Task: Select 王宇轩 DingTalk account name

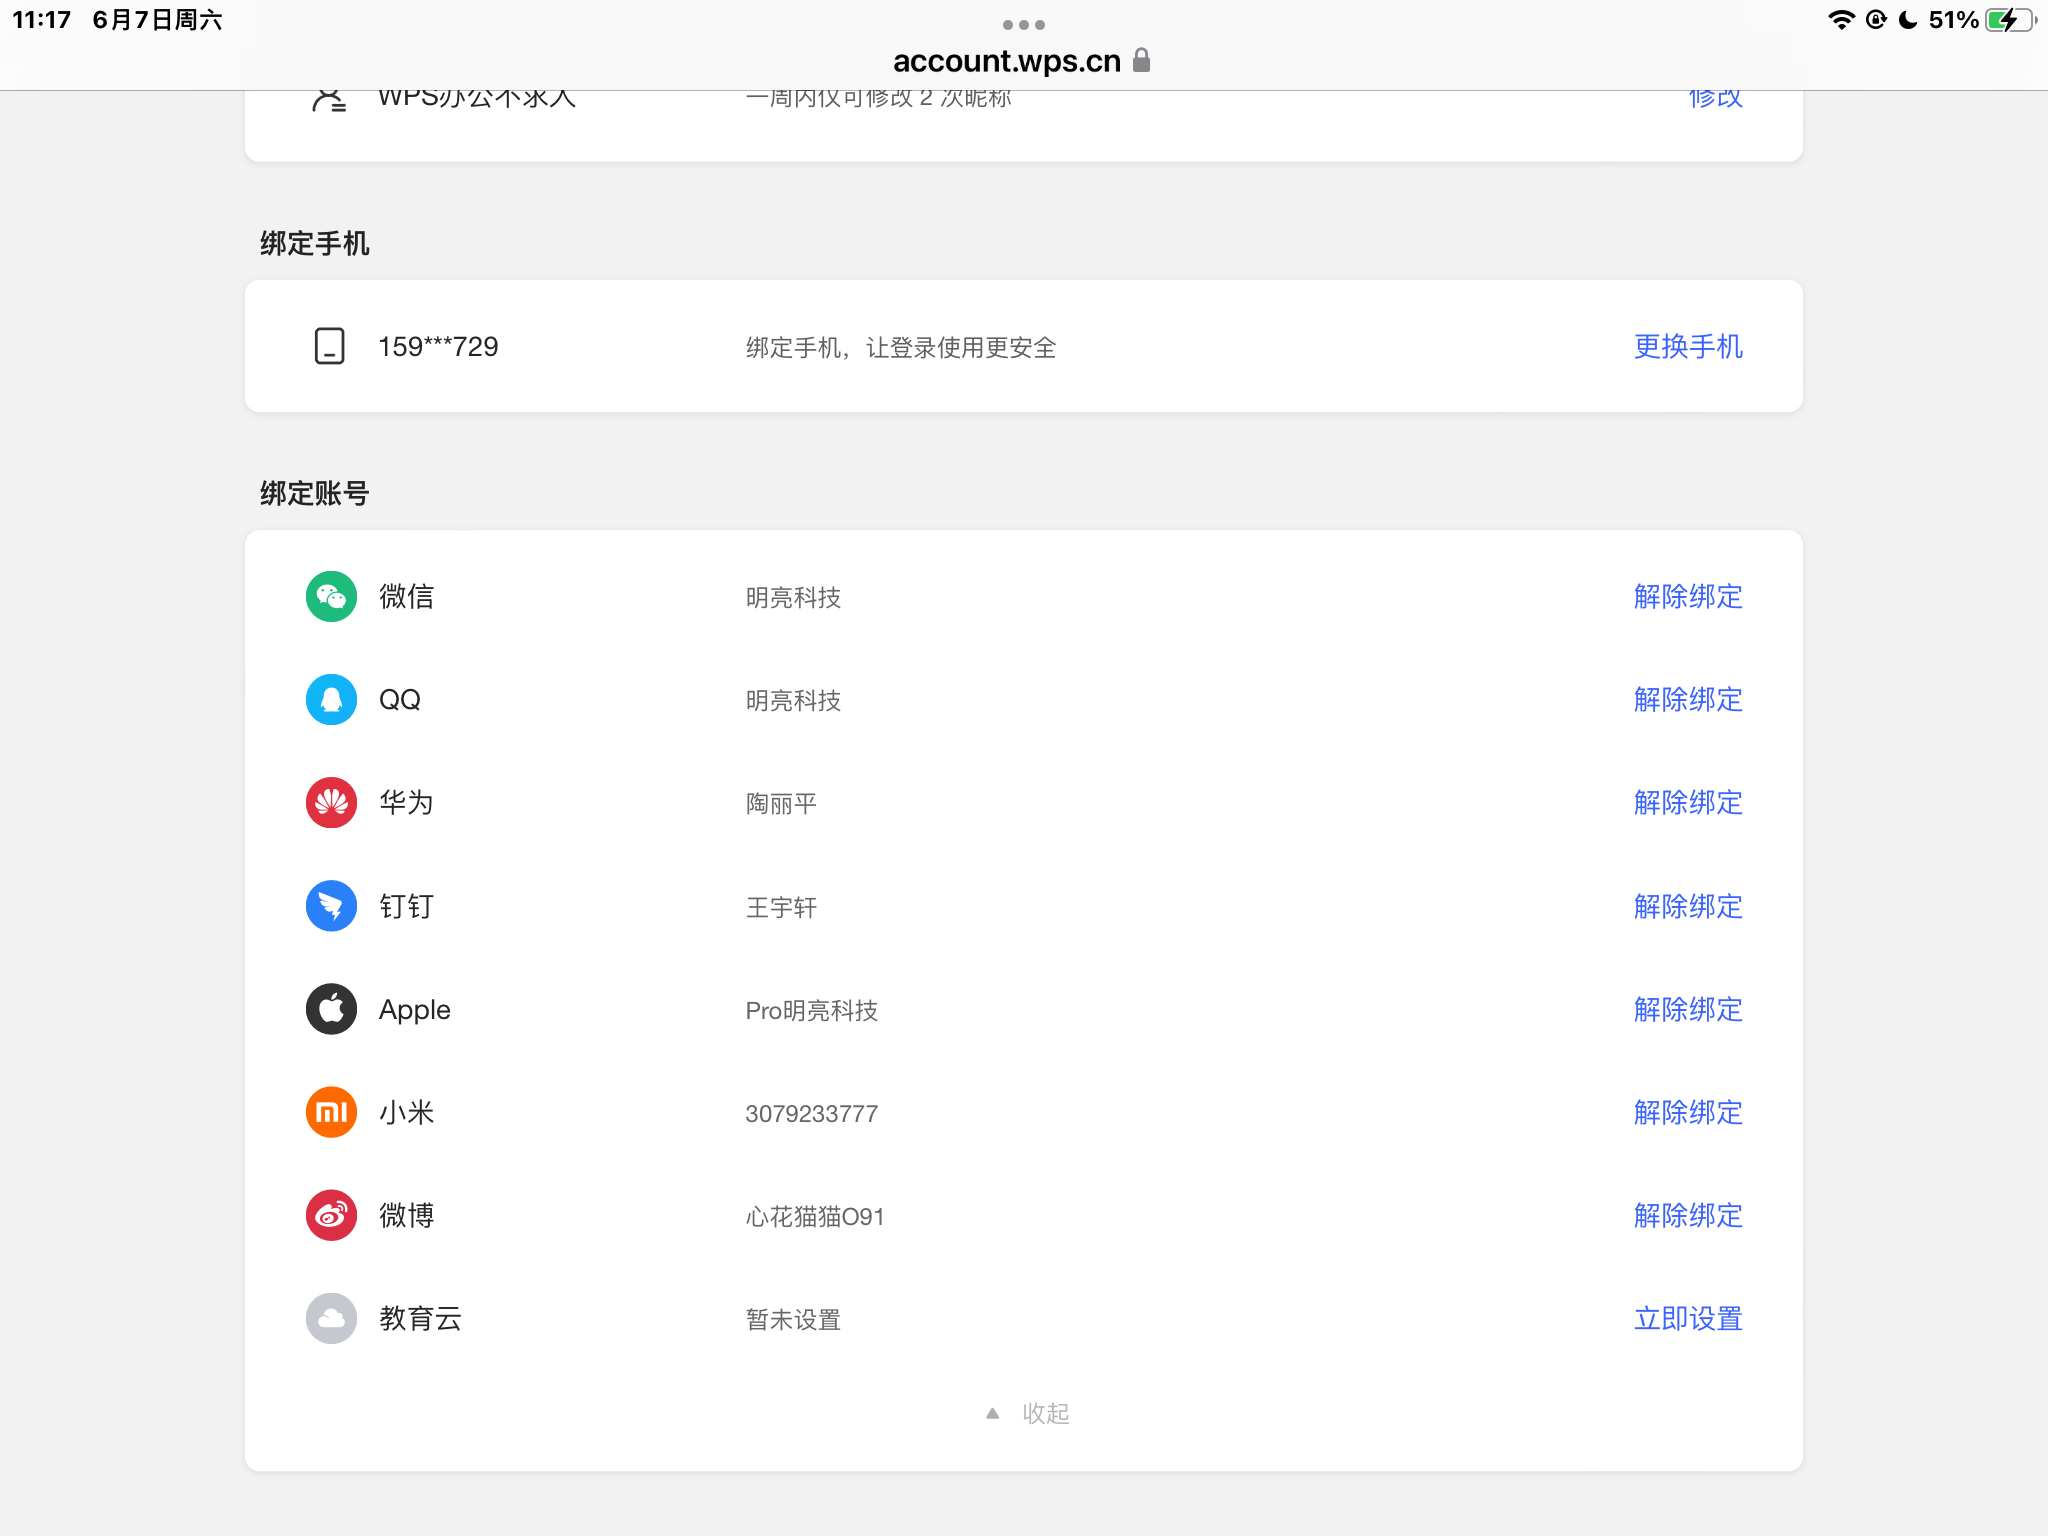Action: (x=781, y=907)
